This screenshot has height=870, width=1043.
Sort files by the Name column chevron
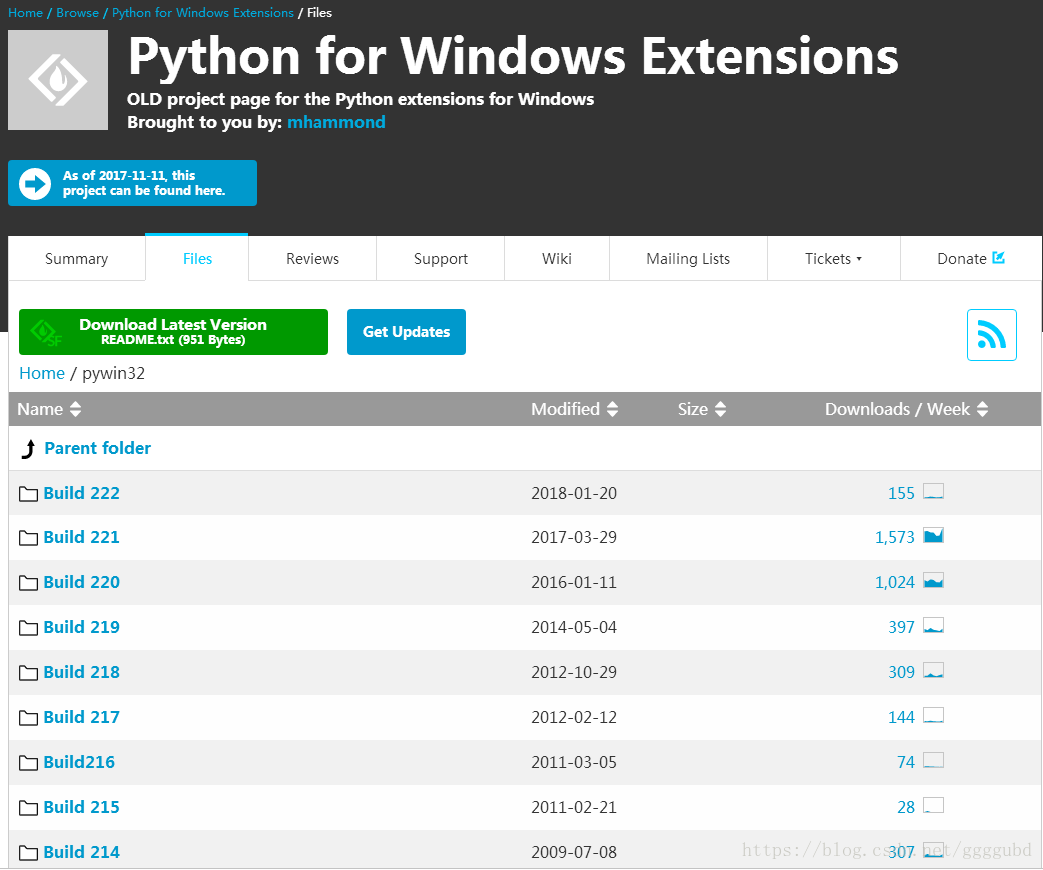(x=75, y=409)
